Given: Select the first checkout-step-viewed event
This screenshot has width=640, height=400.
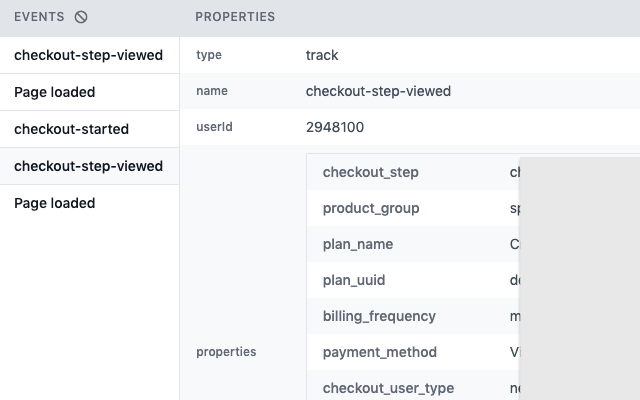Looking at the screenshot, I should [x=89, y=55].
